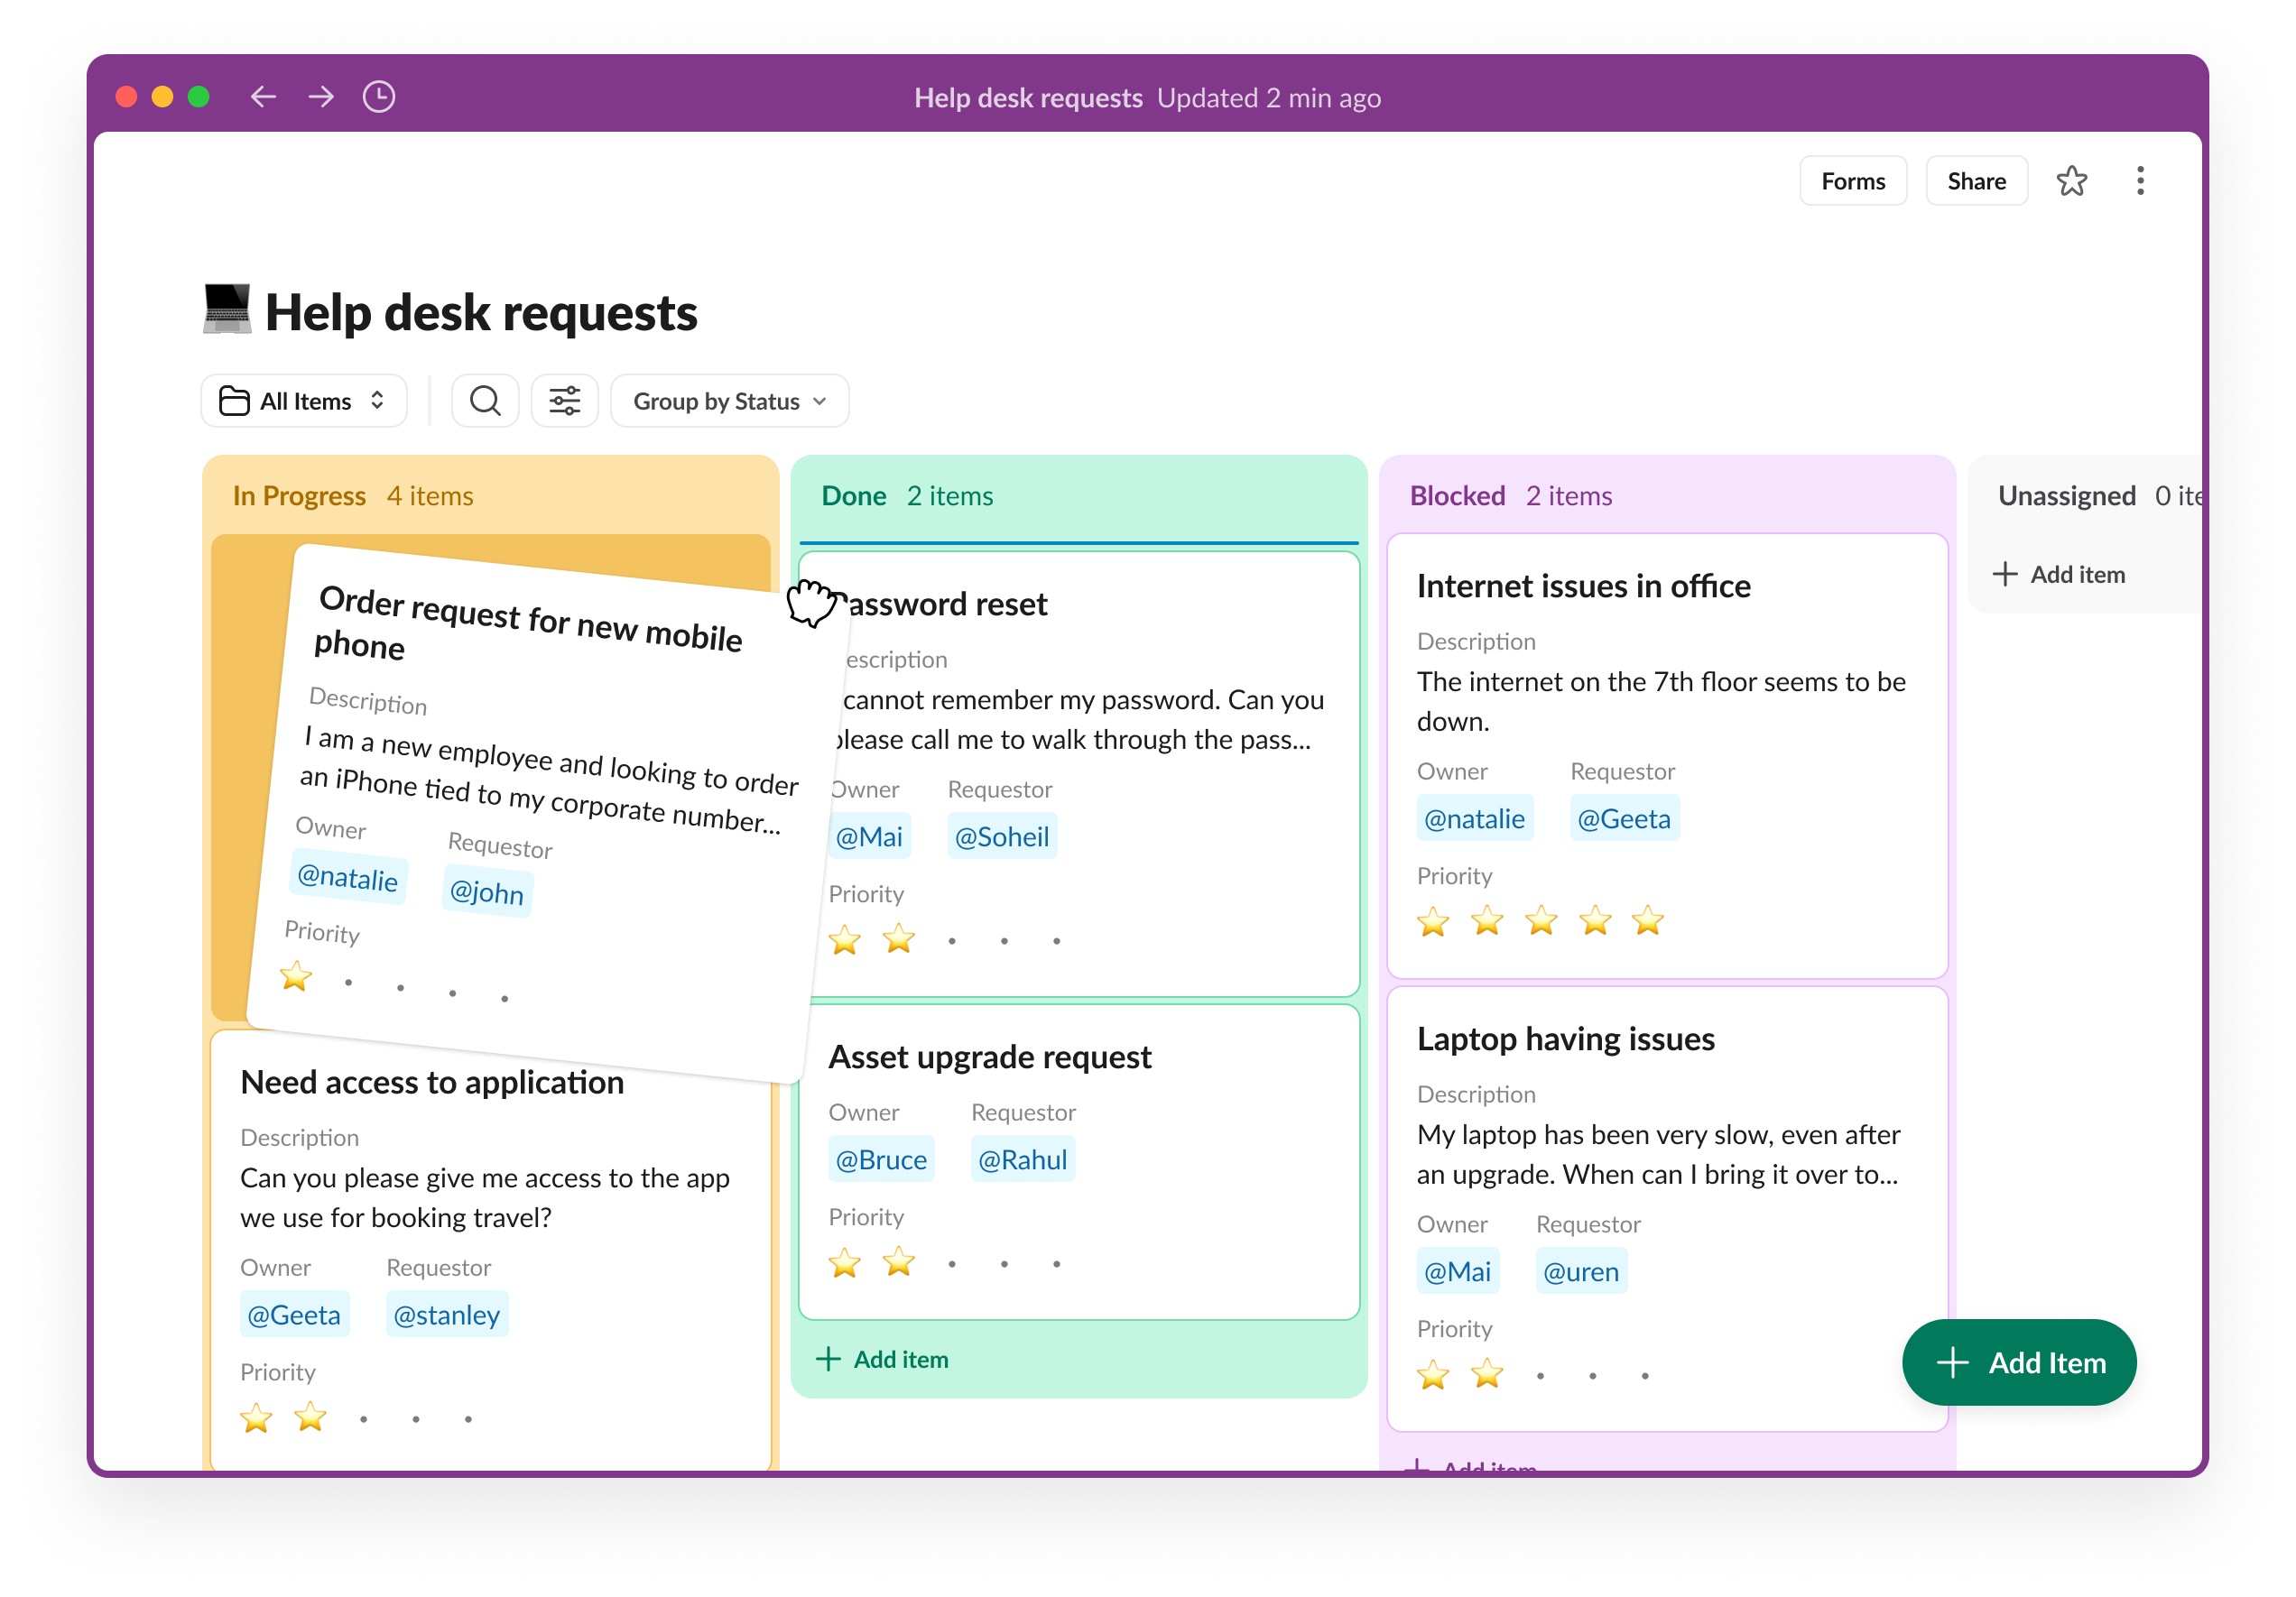Open filter settings sliders icon
Viewport: 2296px width, 1597px height.
pos(564,401)
